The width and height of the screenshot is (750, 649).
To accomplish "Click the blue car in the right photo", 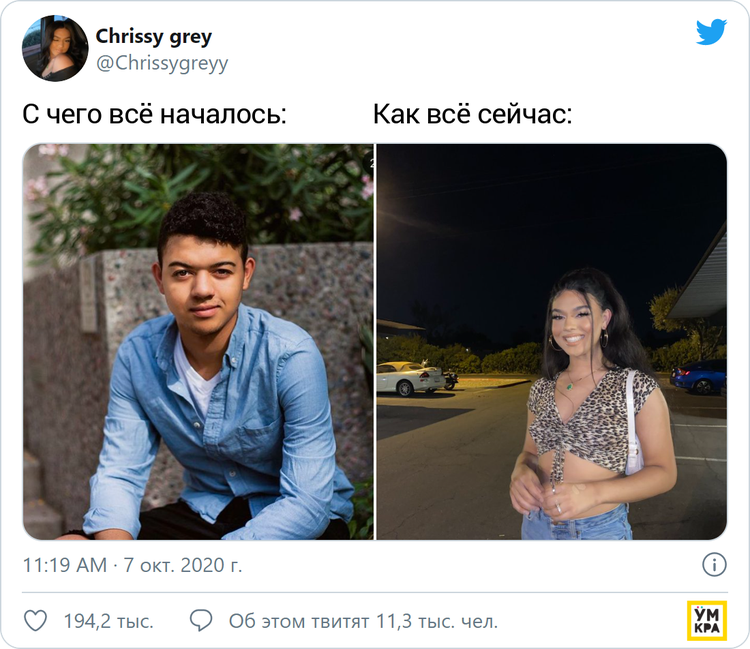I will tap(699, 377).
